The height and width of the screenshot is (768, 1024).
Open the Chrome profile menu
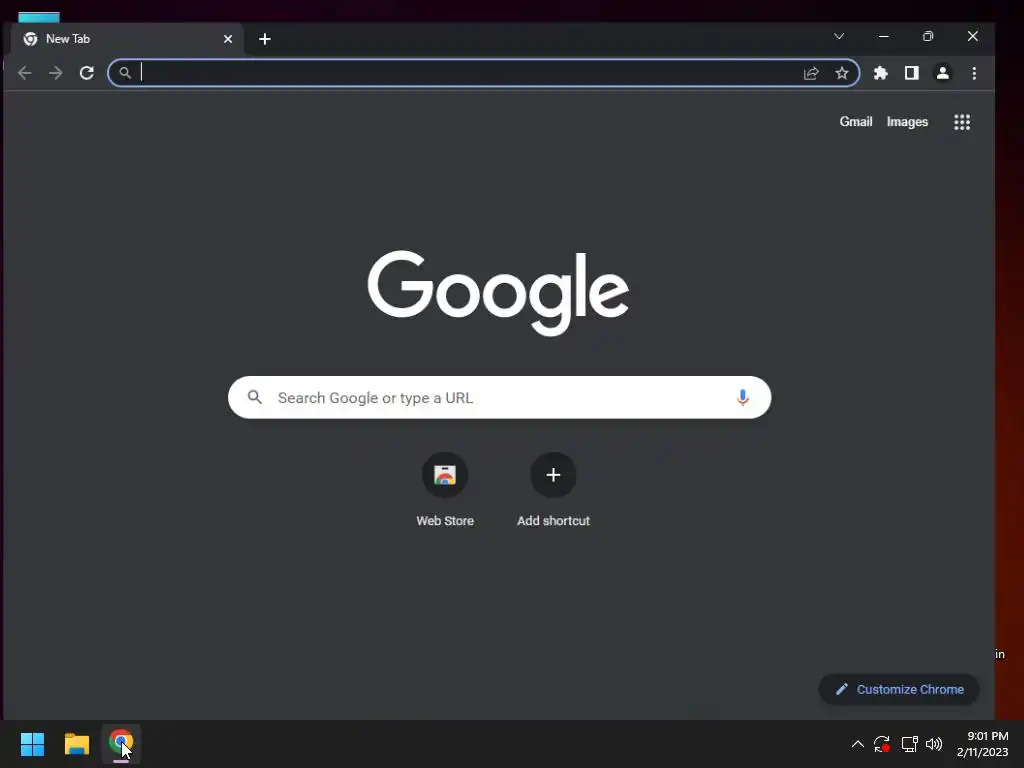coord(942,73)
